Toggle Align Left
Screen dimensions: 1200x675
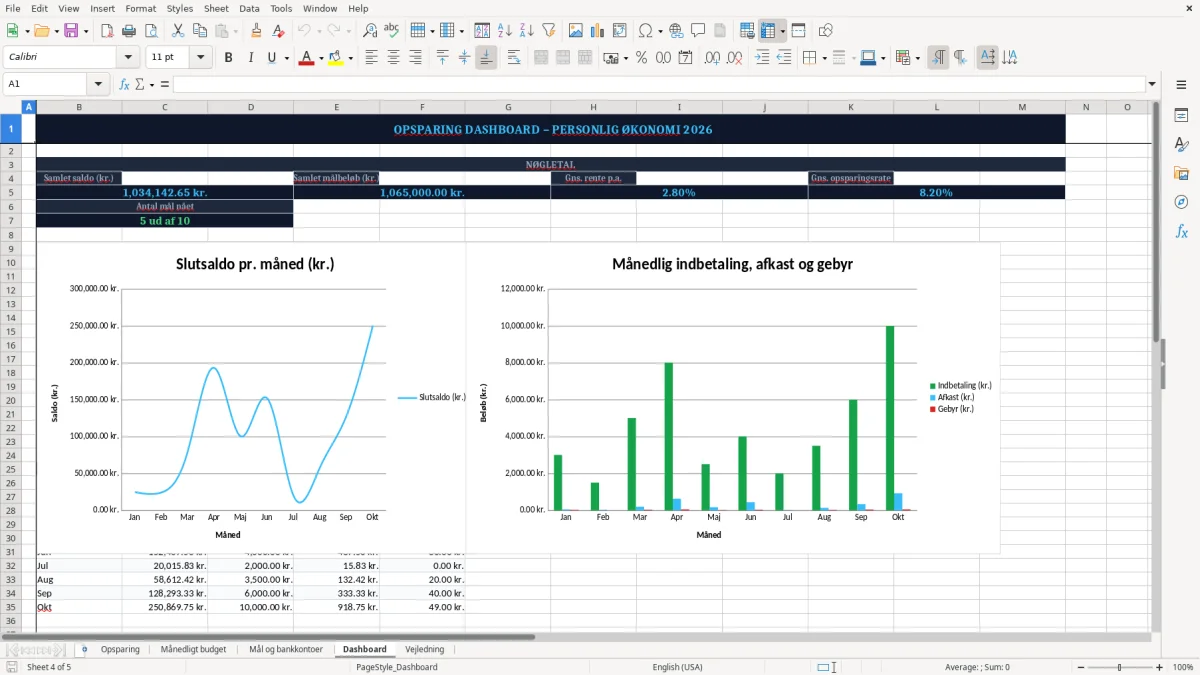pos(371,57)
